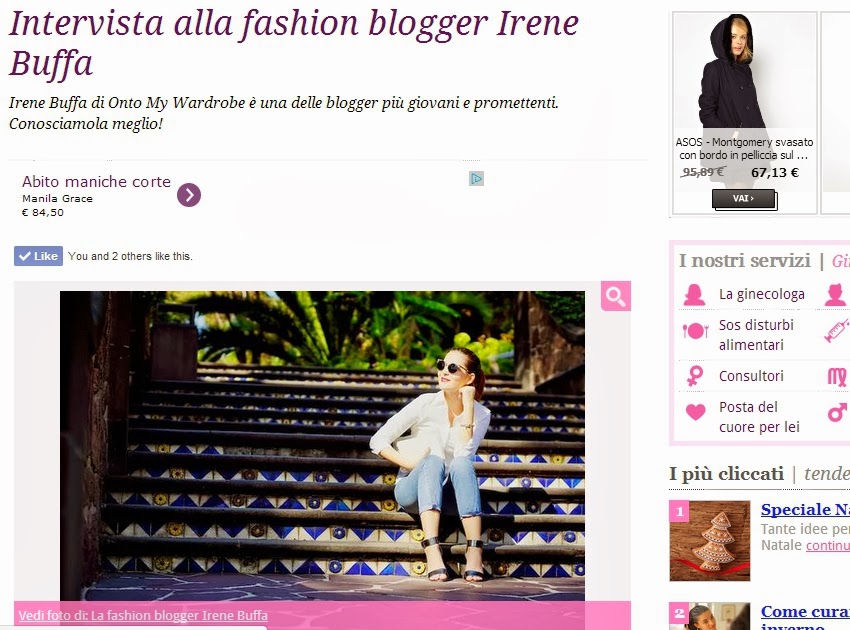This screenshot has height=630, width=850.
Task: Click the AdChoices icon in ad banner
Action: pos(476,178)
